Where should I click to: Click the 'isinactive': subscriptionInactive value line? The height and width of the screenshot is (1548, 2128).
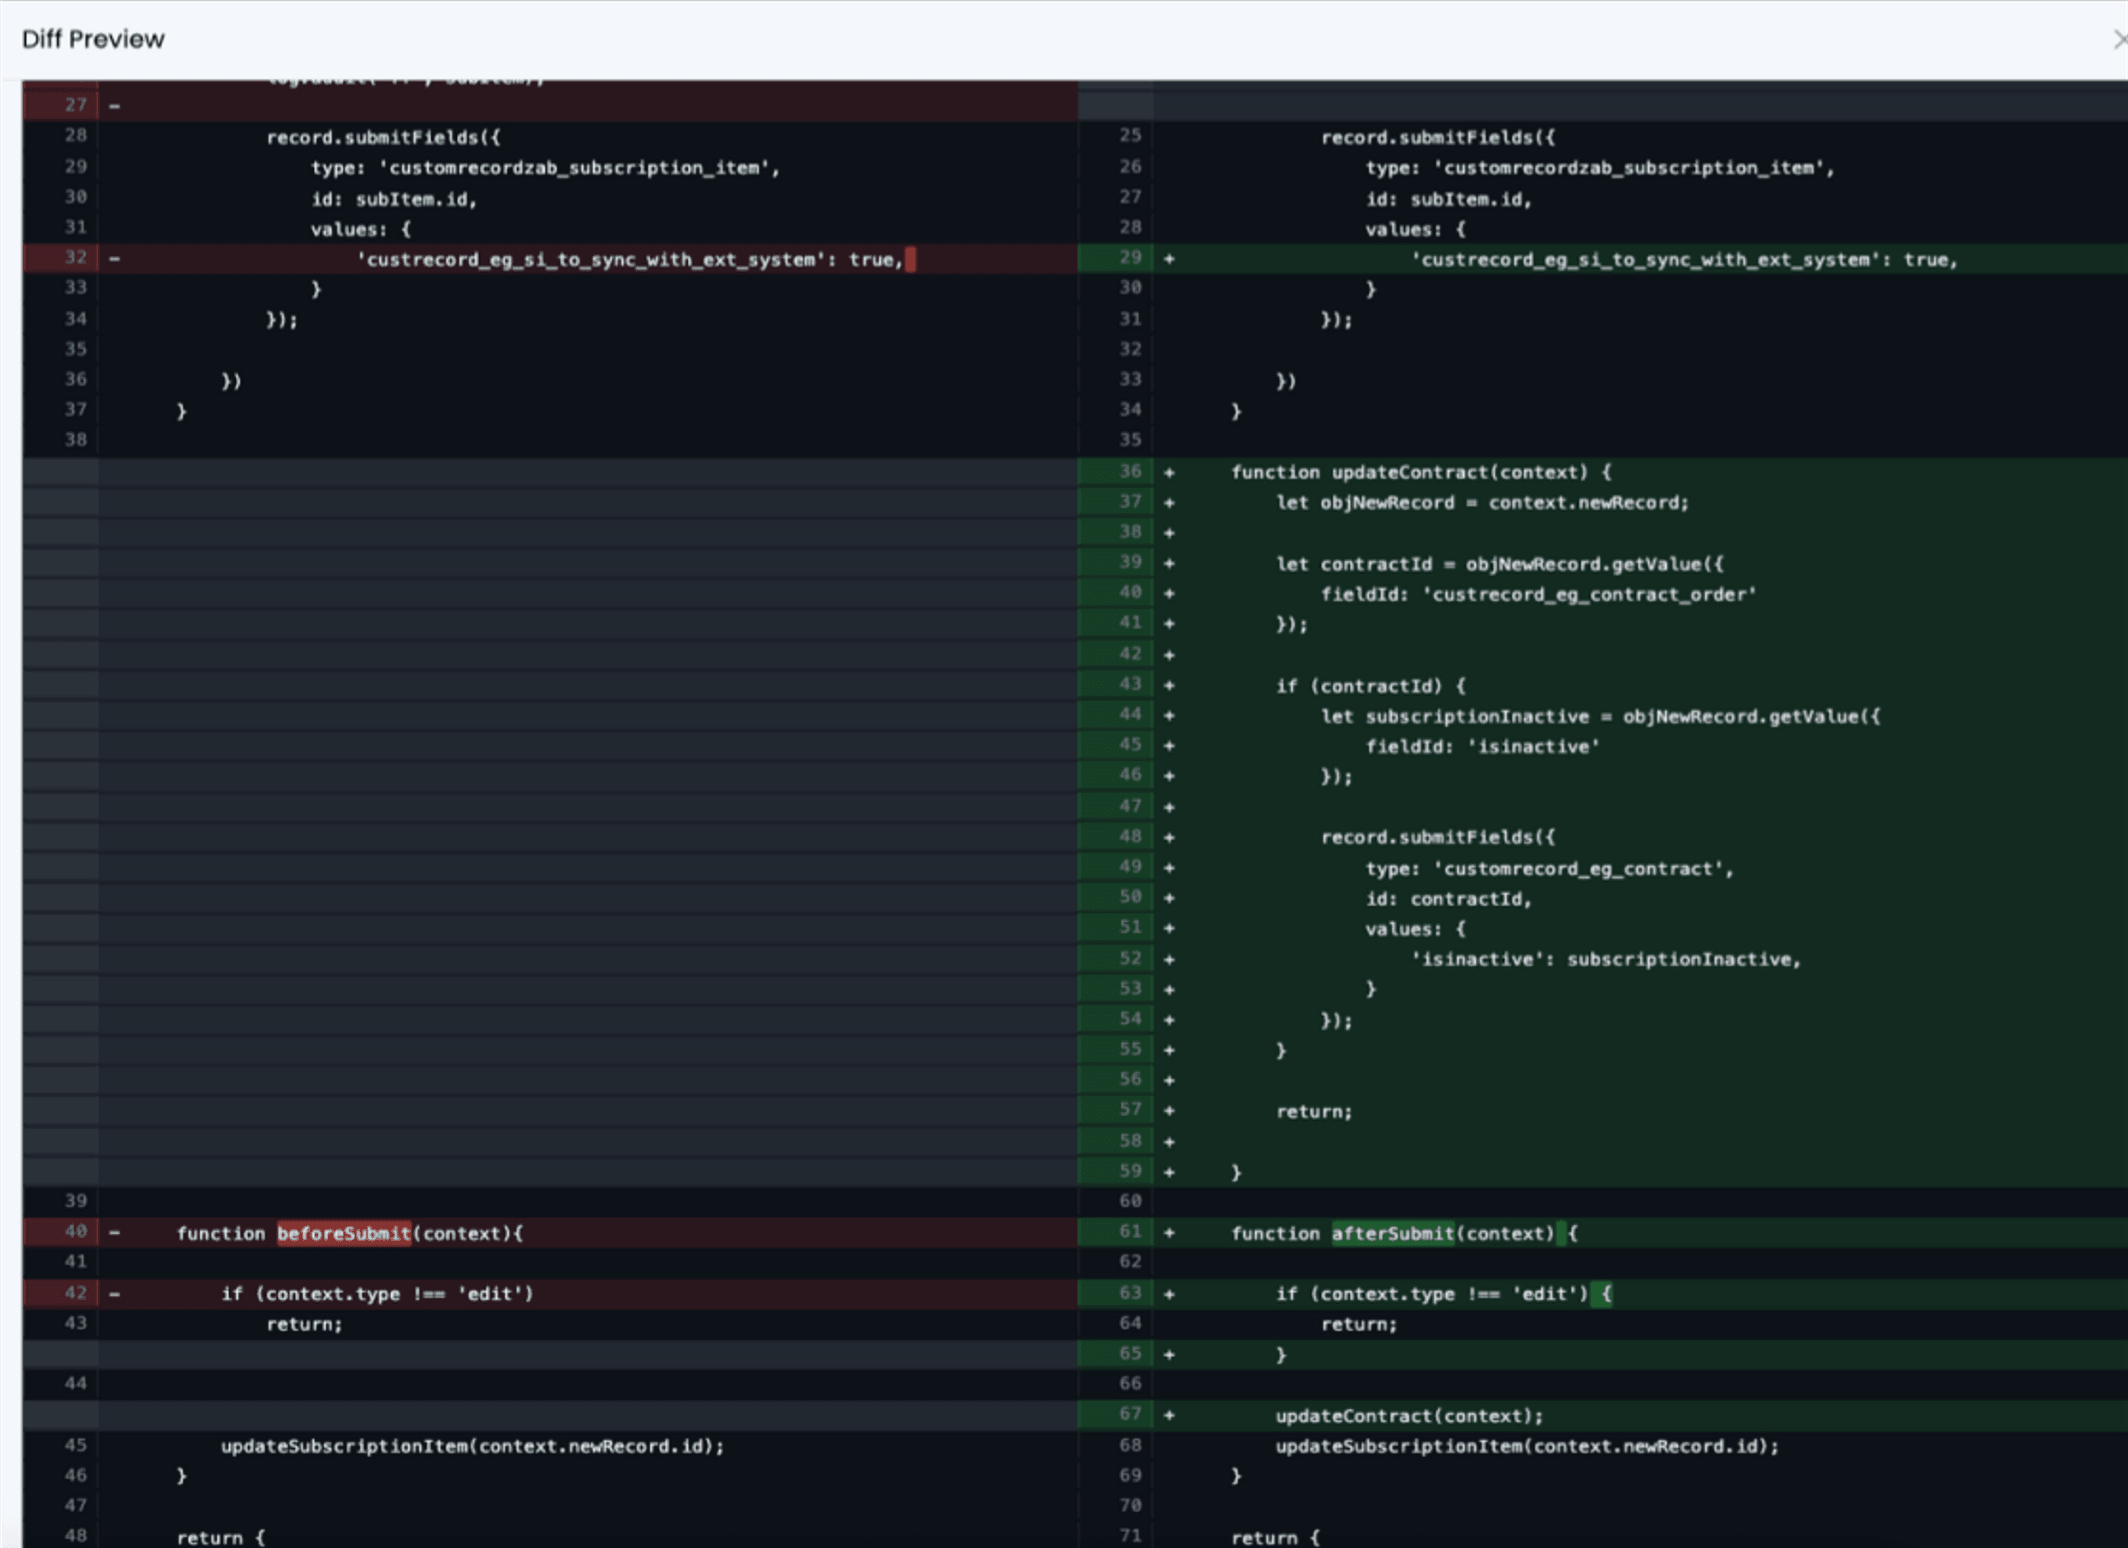click(x=1605, y=958)
